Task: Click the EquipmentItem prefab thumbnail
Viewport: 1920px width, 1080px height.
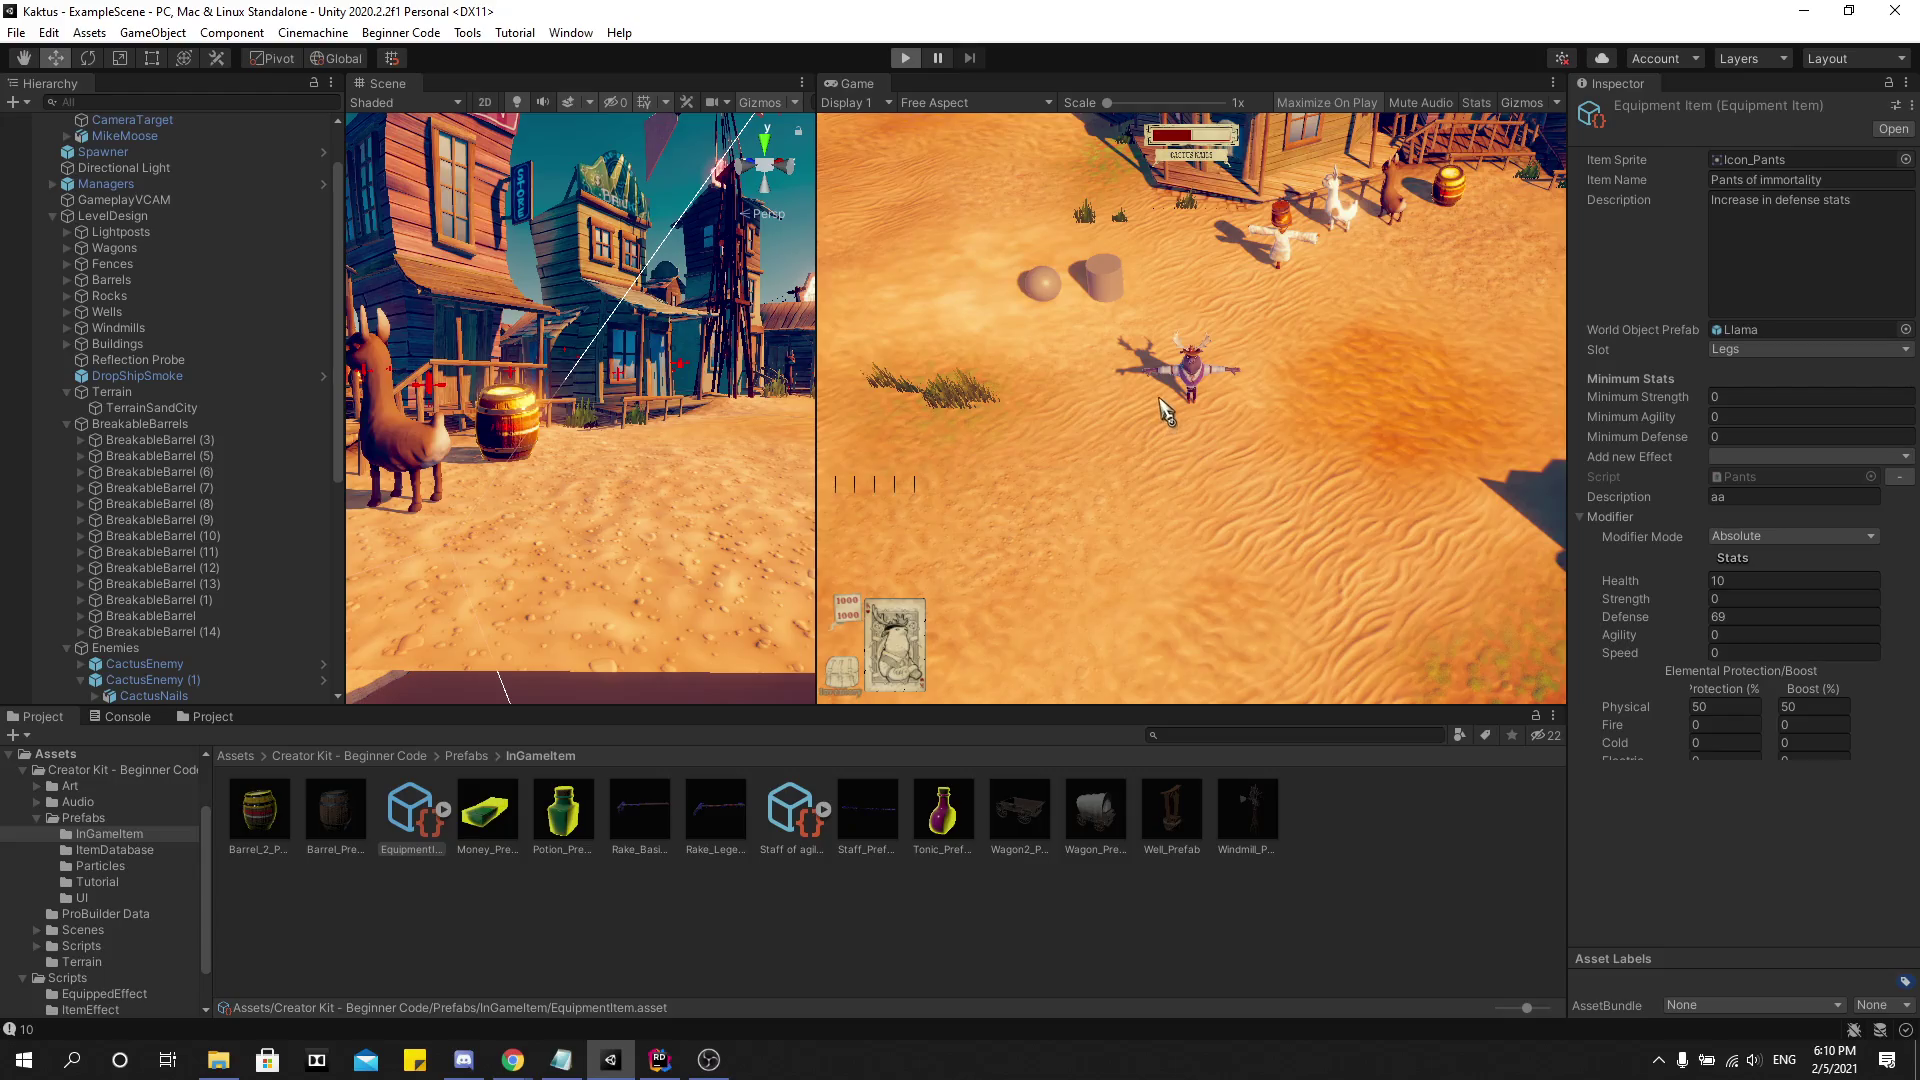Action: pyautogui.click(x=410, y=810)
